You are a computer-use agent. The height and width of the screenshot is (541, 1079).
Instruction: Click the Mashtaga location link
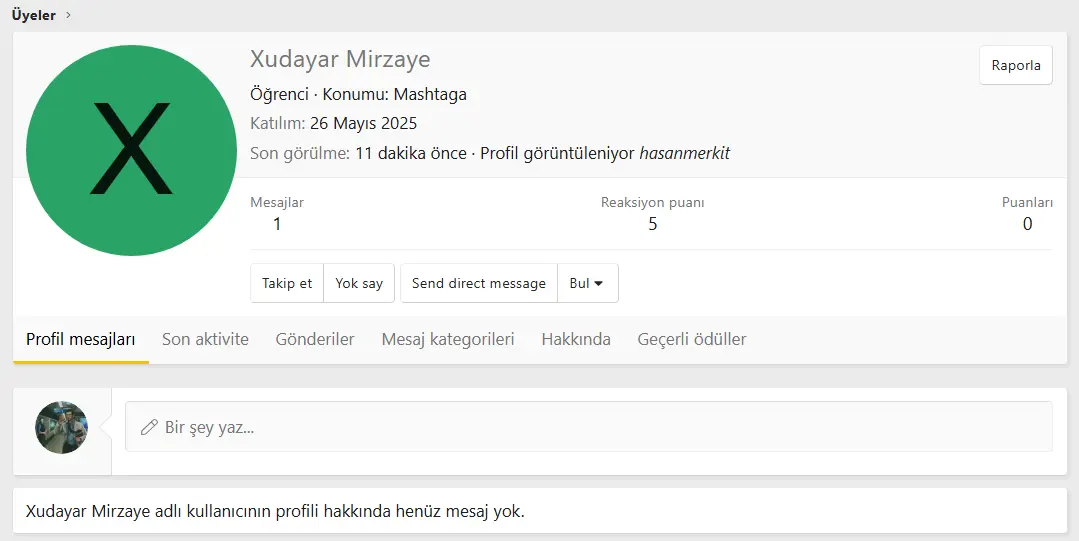(430, 94)
